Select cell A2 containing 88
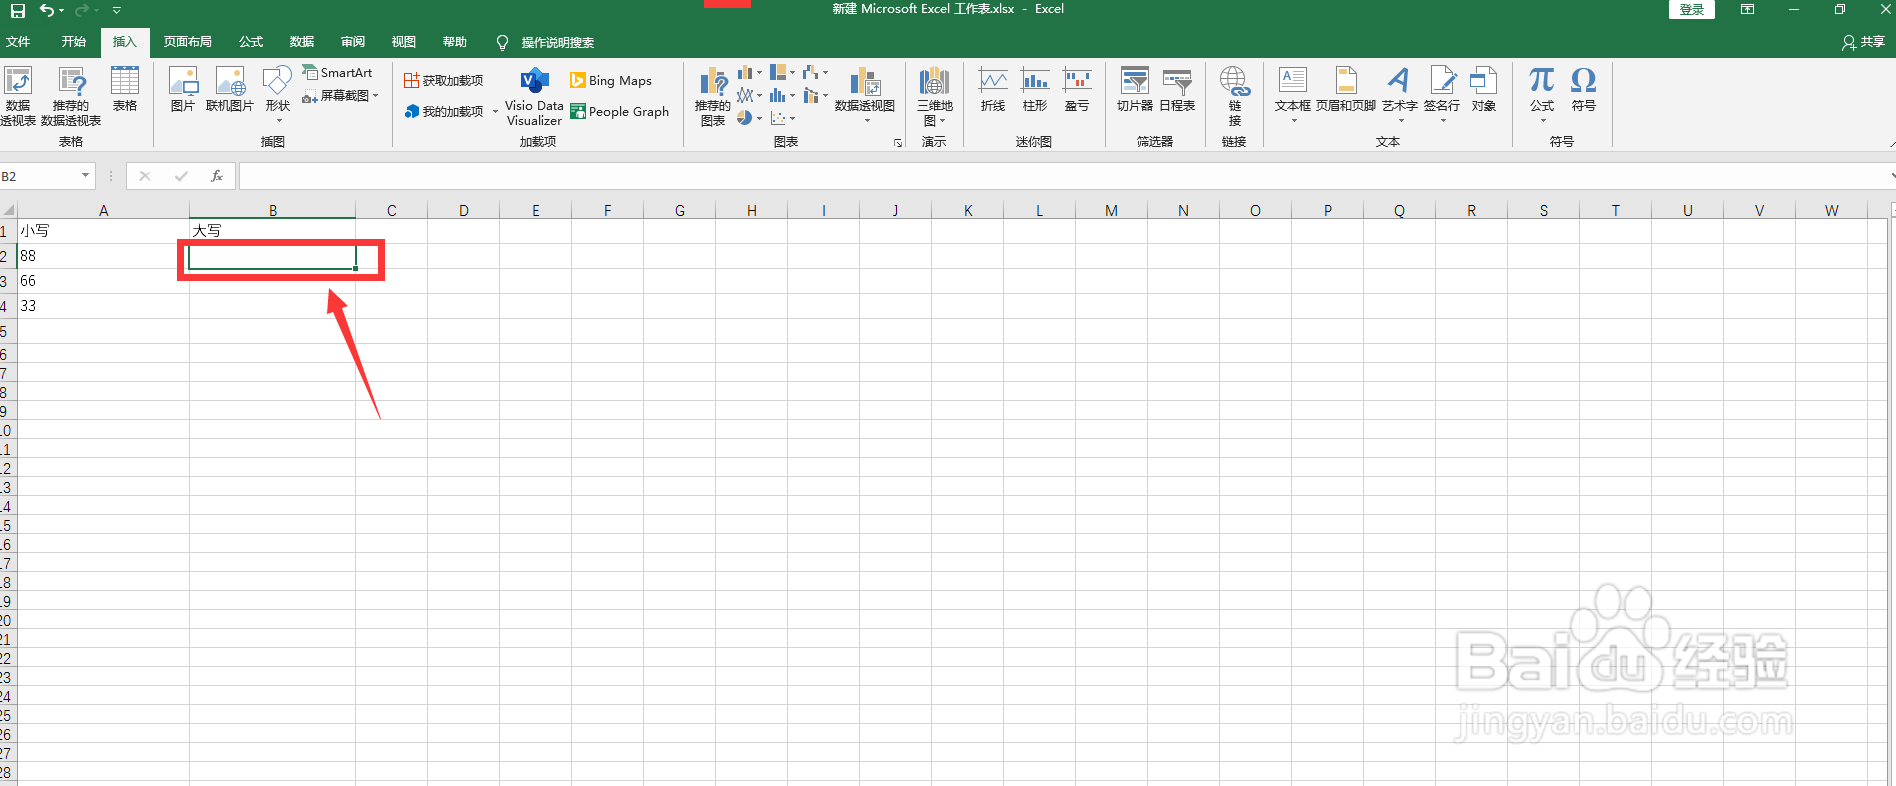Viewport: 1896px width, 786px height. tap(103, 256)
